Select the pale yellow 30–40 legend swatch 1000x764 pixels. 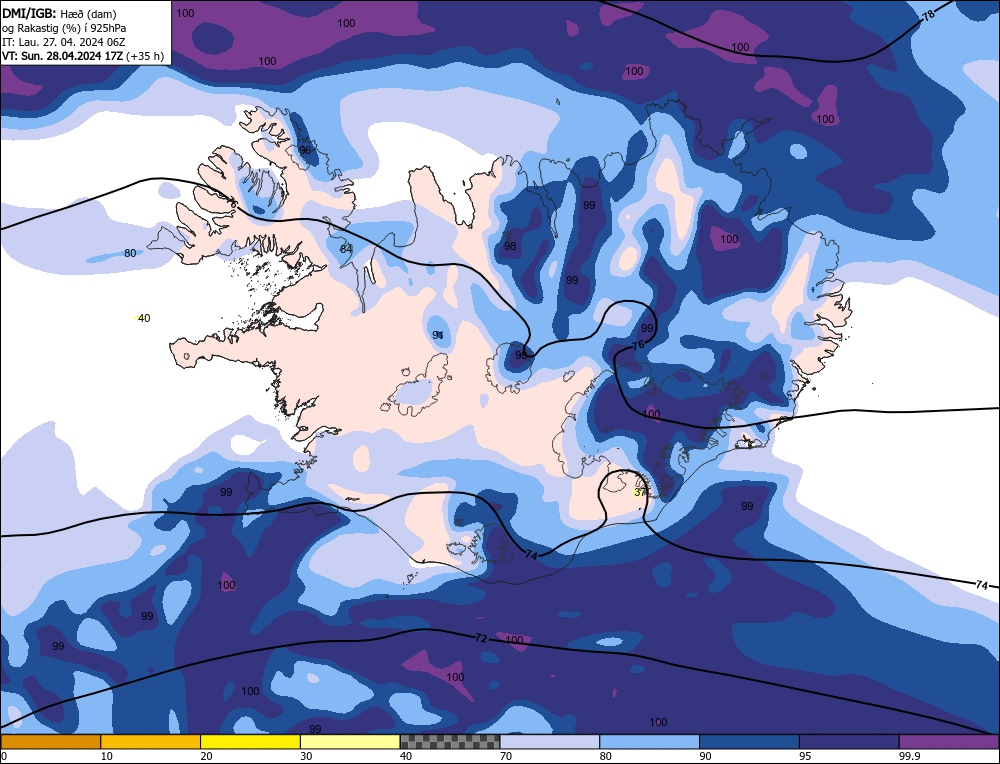350,742
